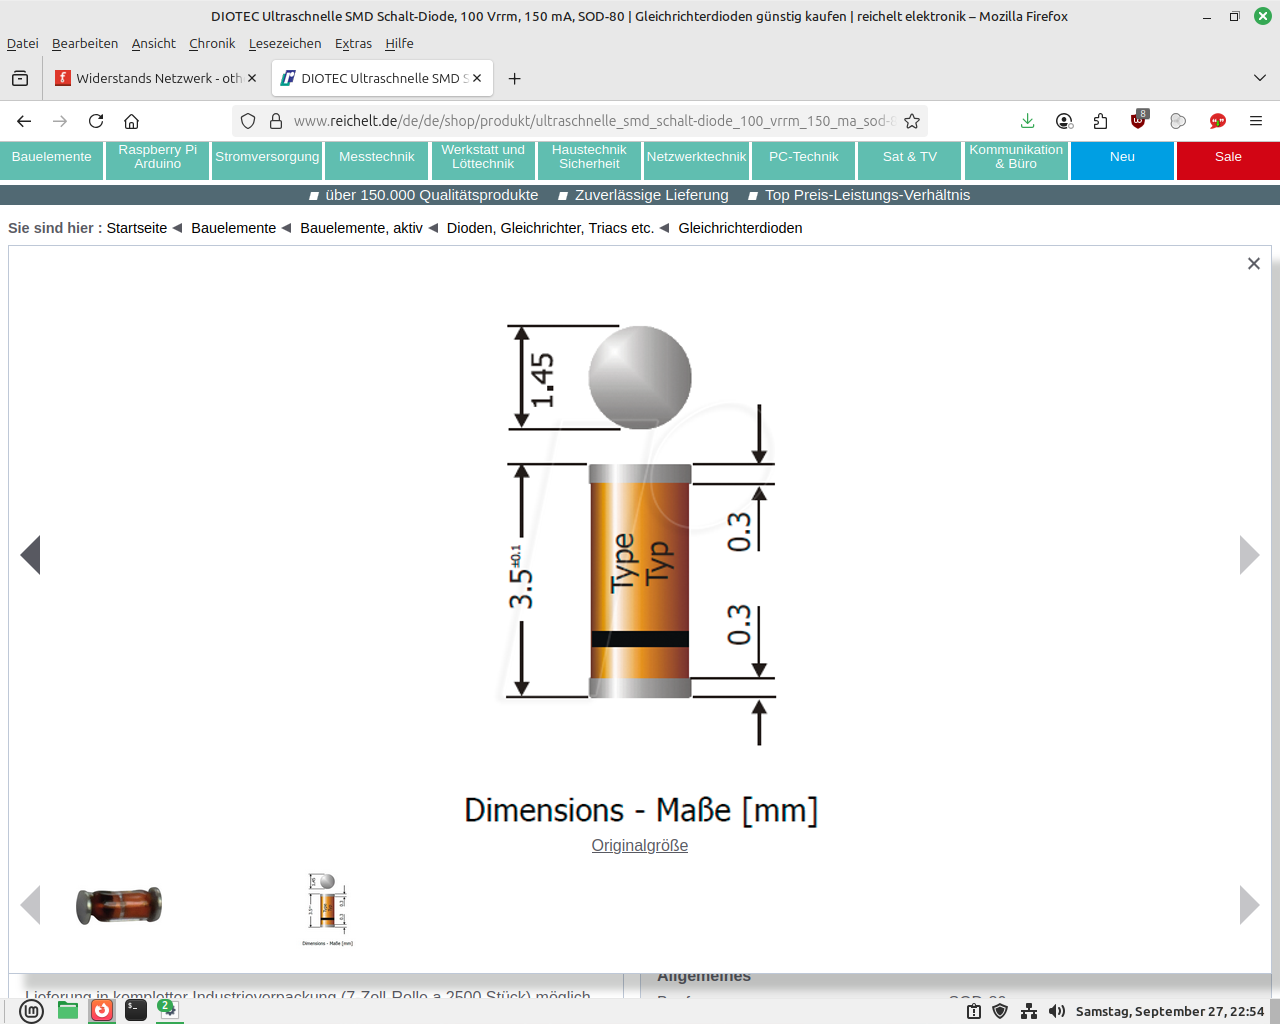Open the Originalgröße link
Screen dimensions: 1280x1024
tap(639, 846)
